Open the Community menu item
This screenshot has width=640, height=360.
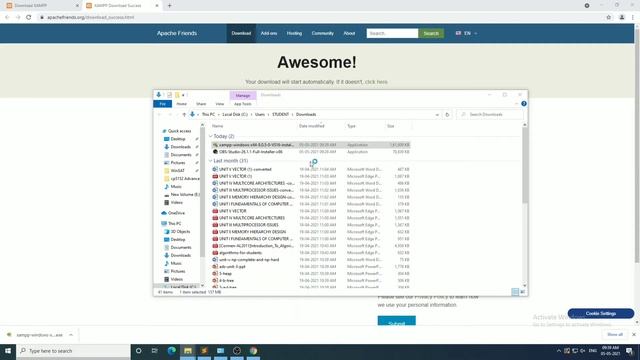[x=322, y=33]
